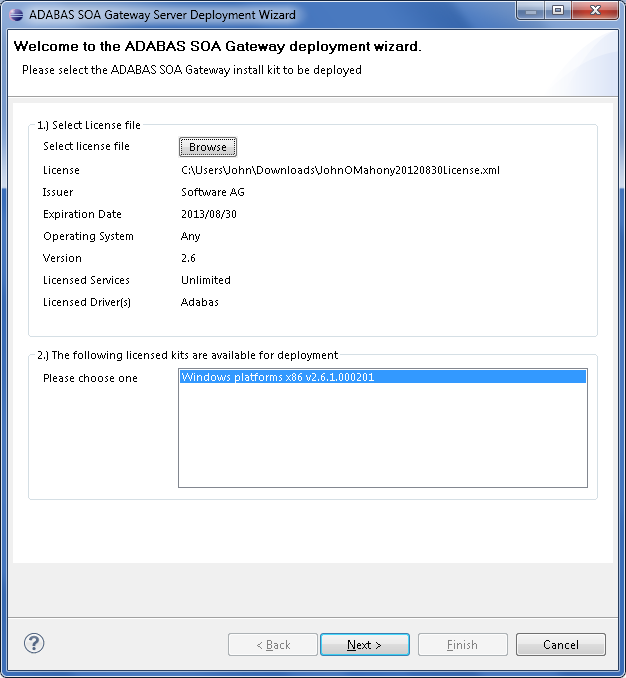Select Windows platforms x86 v2.6.1.000201 kit
626x678 pixels.
pos(383,377)
